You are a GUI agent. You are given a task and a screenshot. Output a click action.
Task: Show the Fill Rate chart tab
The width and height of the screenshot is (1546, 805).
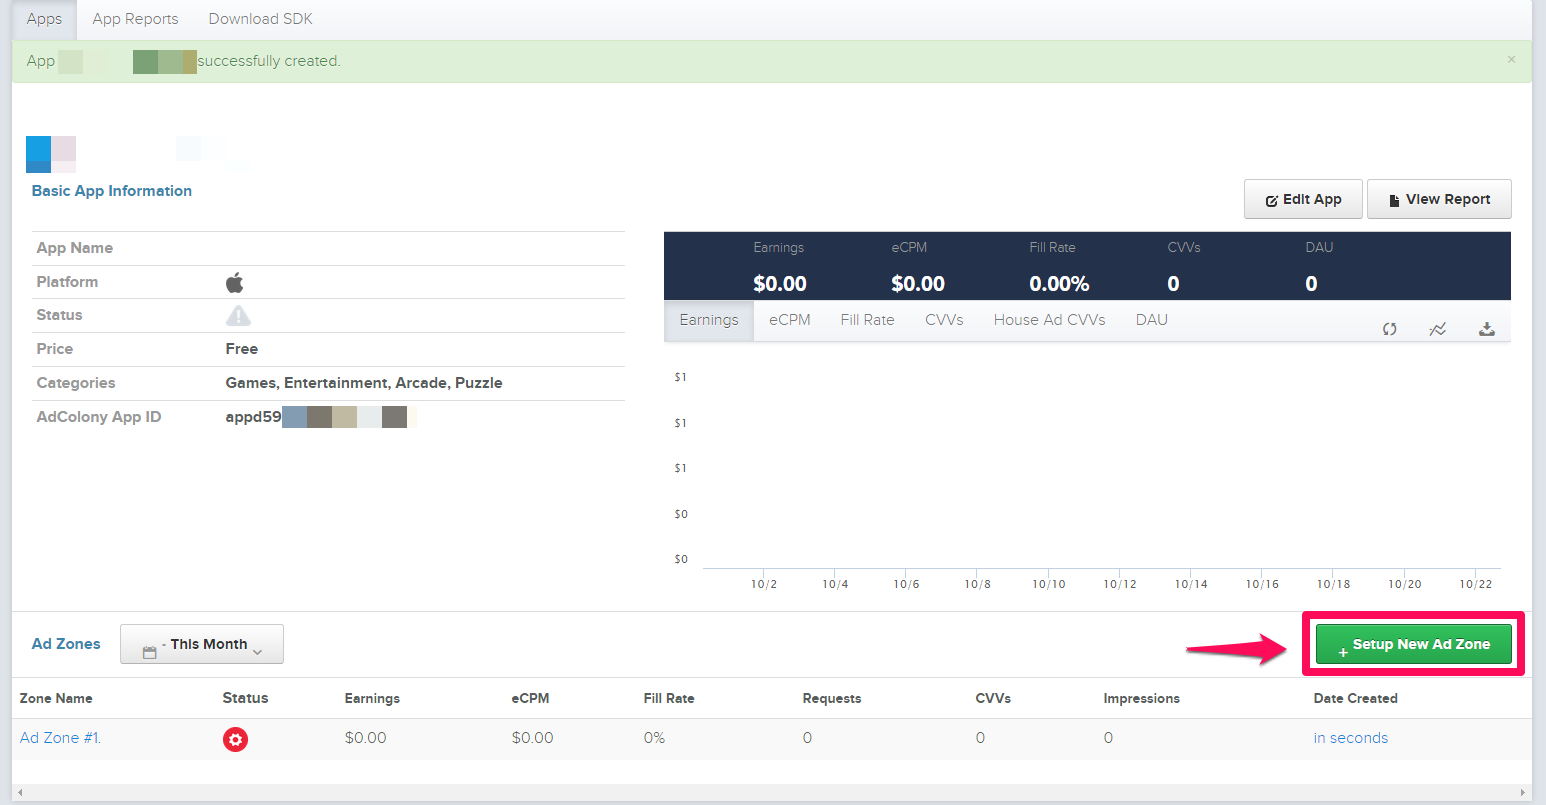[x=867, y=320]
